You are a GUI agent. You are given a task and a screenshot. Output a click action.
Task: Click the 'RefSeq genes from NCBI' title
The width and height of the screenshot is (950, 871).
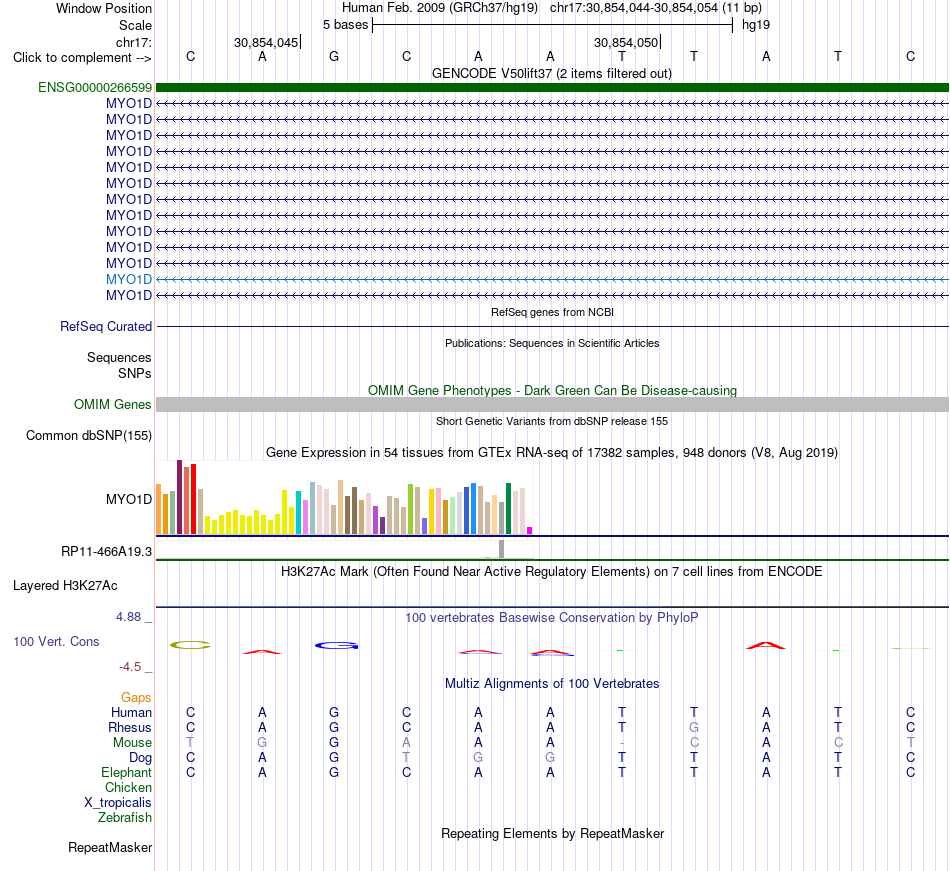coord(552,313)
